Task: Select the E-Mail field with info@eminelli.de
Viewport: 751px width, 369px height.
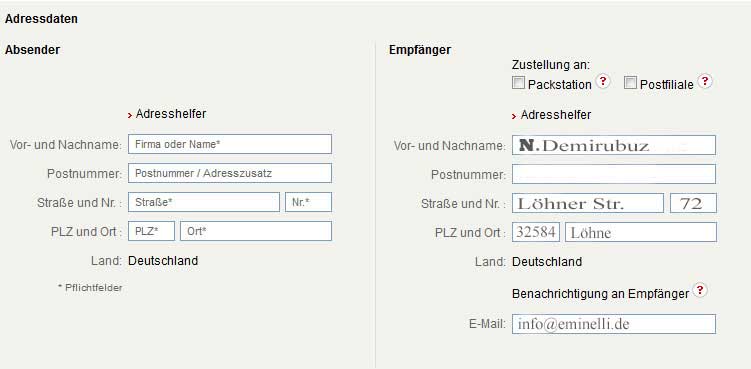Action: [x=614, y=324]
